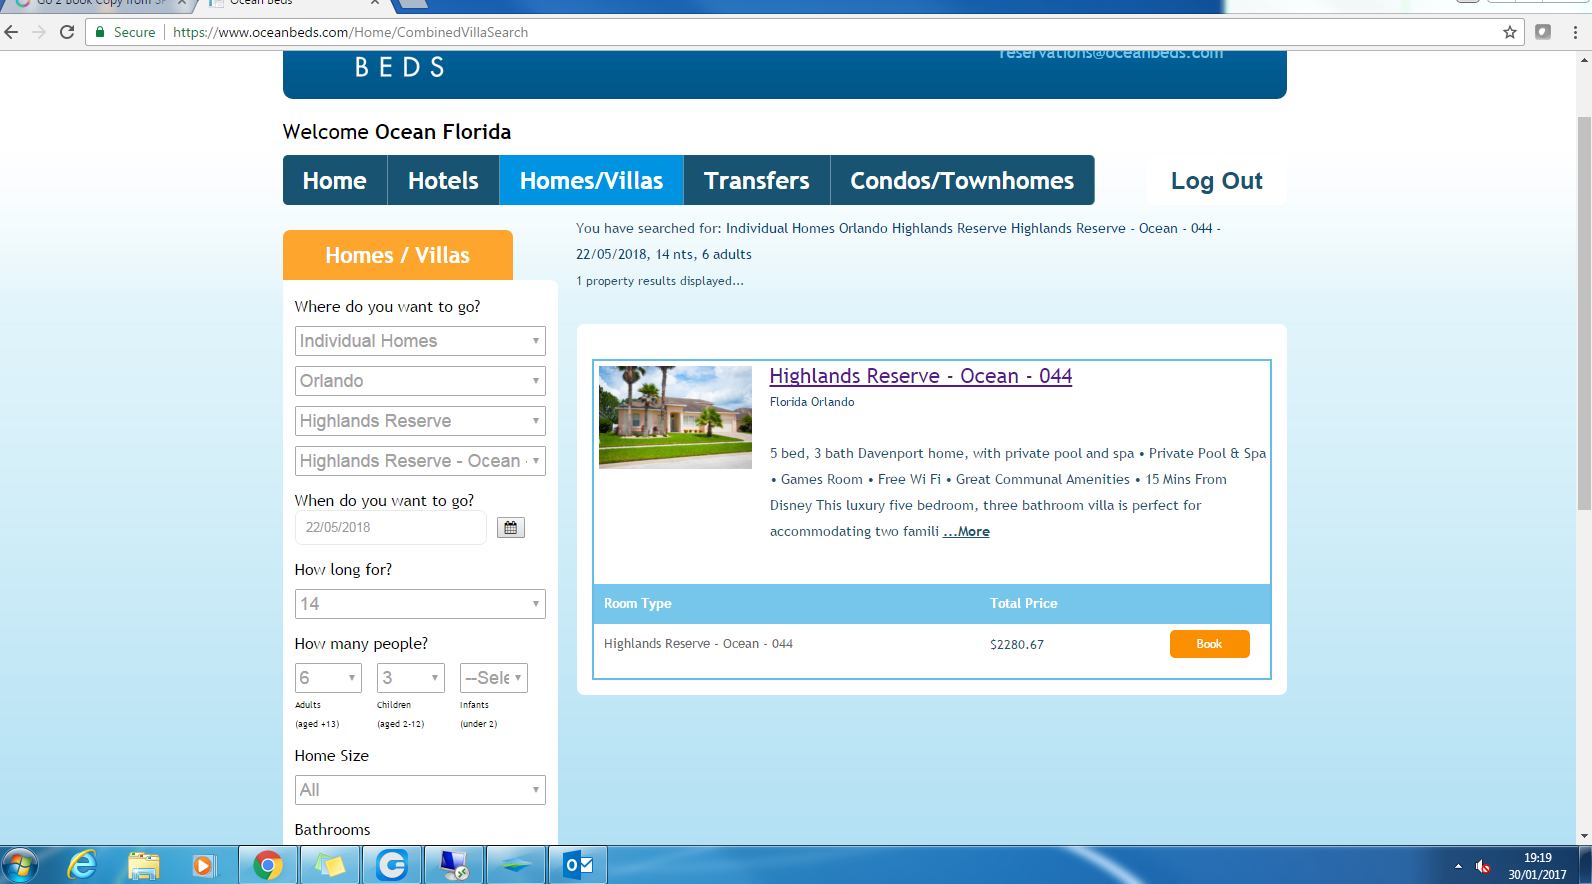This screenshot has height=884, width=1592.
Task: Open the blue G application in the taskbar
Action: (392, 865)
